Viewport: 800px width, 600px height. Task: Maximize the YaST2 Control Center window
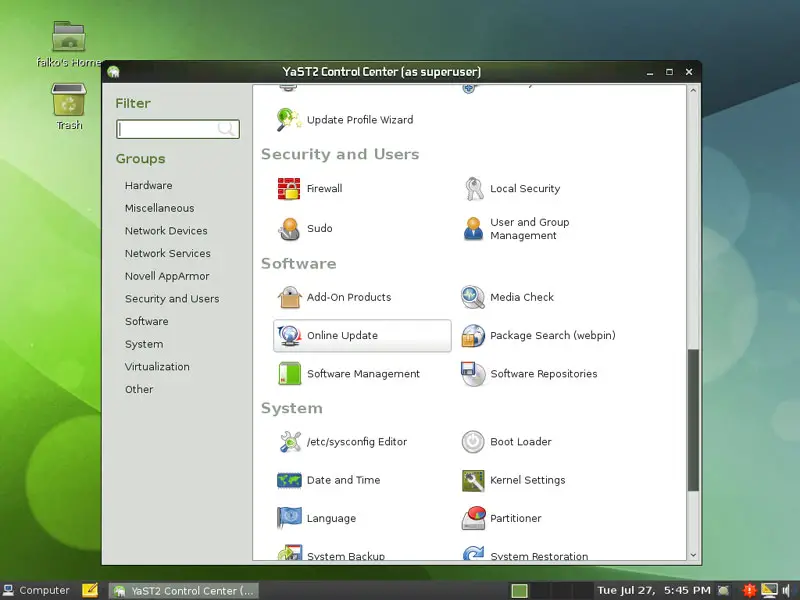pos(669,72)
